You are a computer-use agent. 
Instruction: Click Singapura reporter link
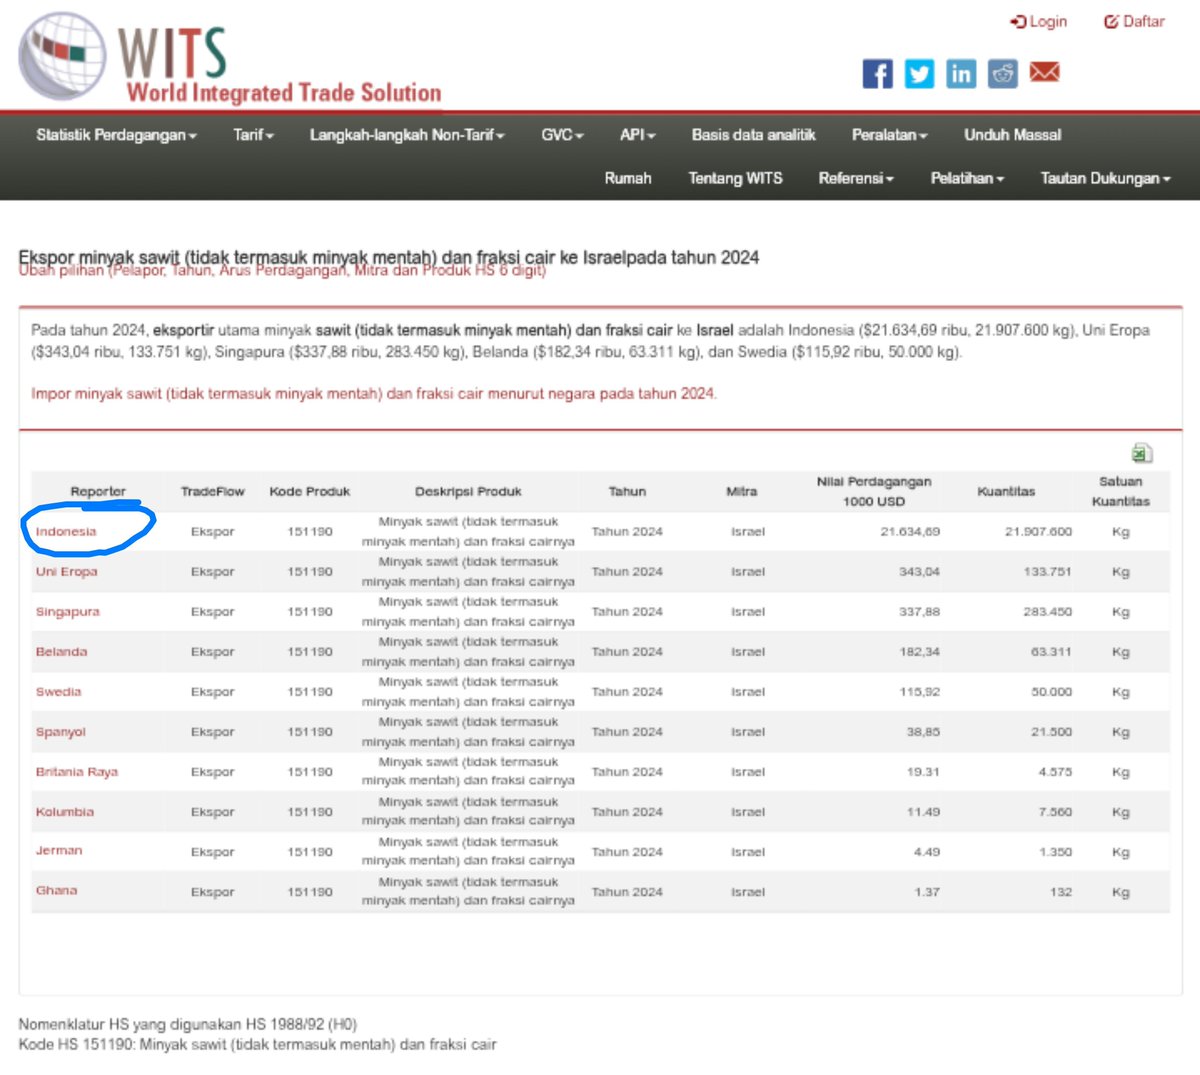[68, 612]
